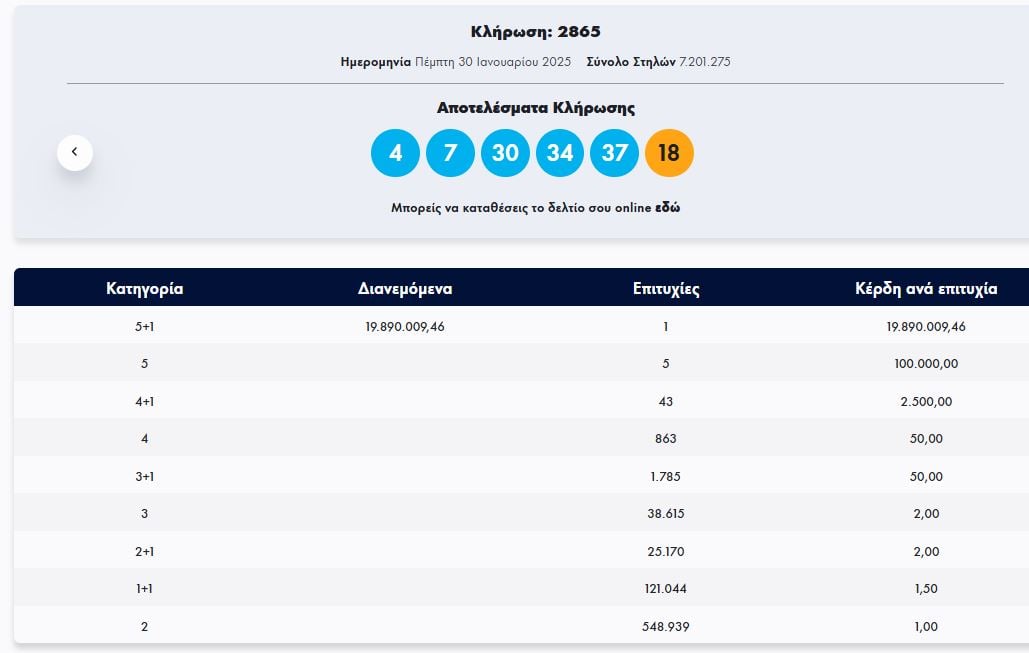Image resolution: width=1029 pixels, height=653 pixels.
Task: Select the blue ball numbered 7
Action: click(450, 153)
